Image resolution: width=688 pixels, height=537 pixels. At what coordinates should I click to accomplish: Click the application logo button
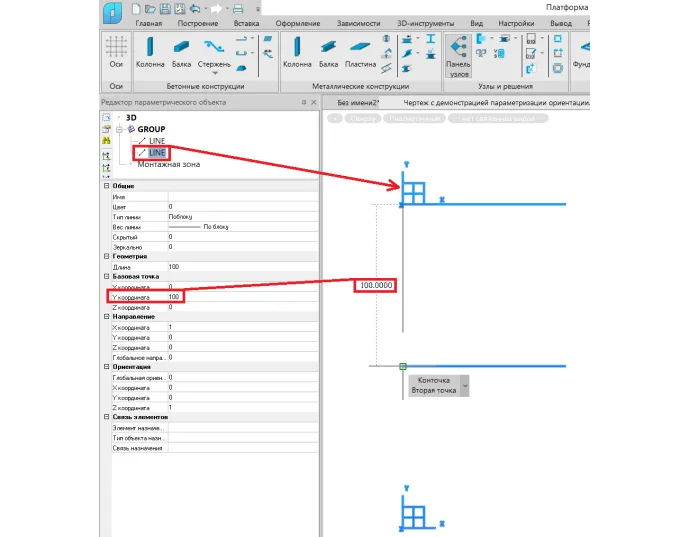tap(113, 13)
